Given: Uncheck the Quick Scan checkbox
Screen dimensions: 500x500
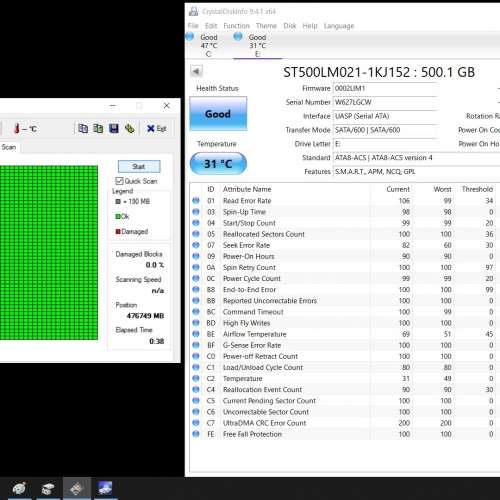Looking at the screenshot, I should click(x=119, y=181).
